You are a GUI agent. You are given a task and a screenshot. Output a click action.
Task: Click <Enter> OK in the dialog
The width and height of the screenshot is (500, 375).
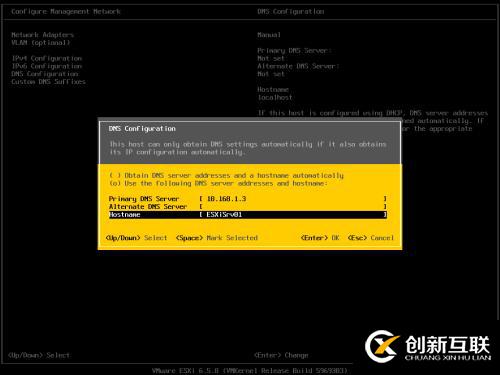pos(320,238)
